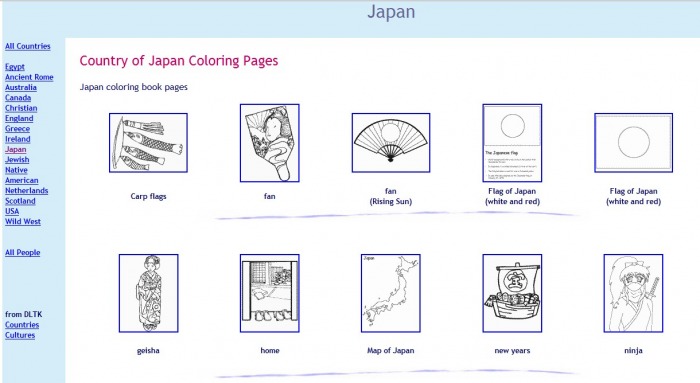Screen dimensions: 700x383
Task: Open the Ireland sidebar link
Action: pyautogui.click(x=17, y=139)
